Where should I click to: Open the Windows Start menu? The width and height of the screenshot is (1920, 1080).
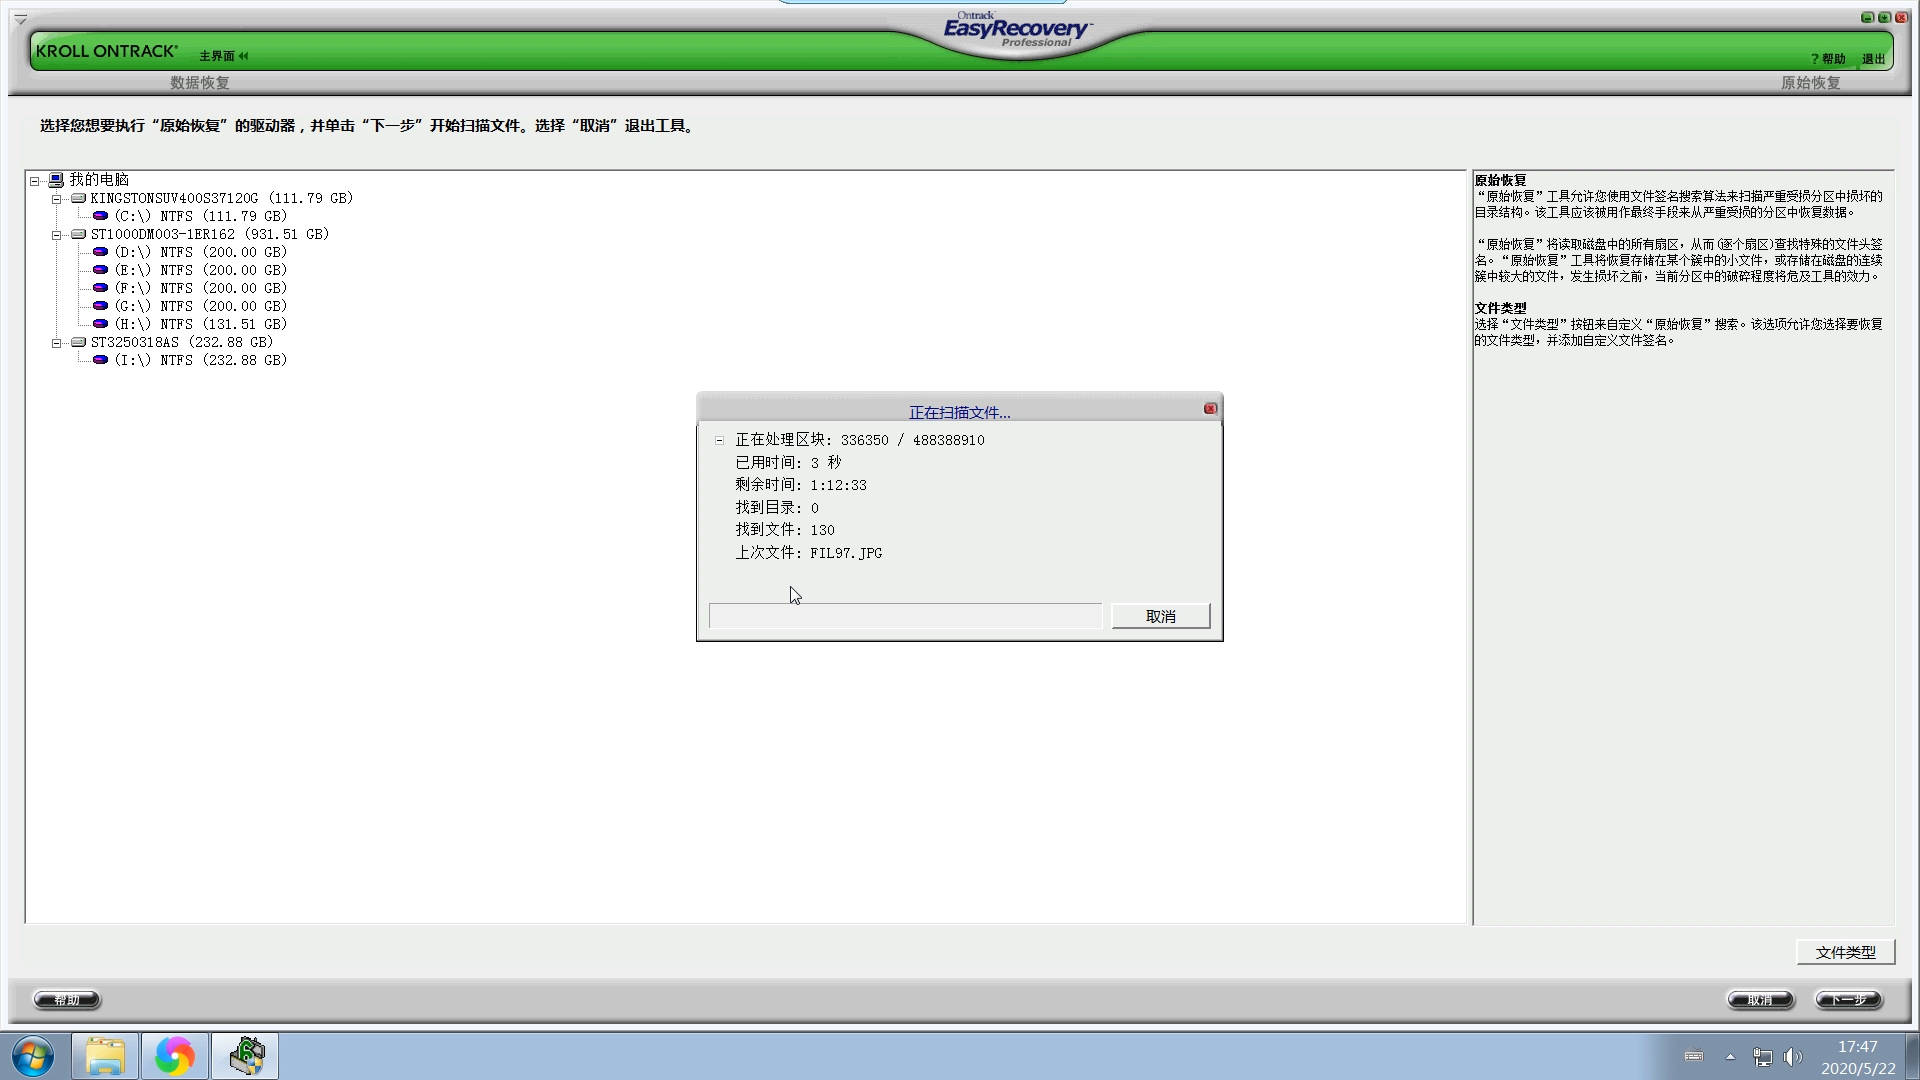tap(33, 1056)
